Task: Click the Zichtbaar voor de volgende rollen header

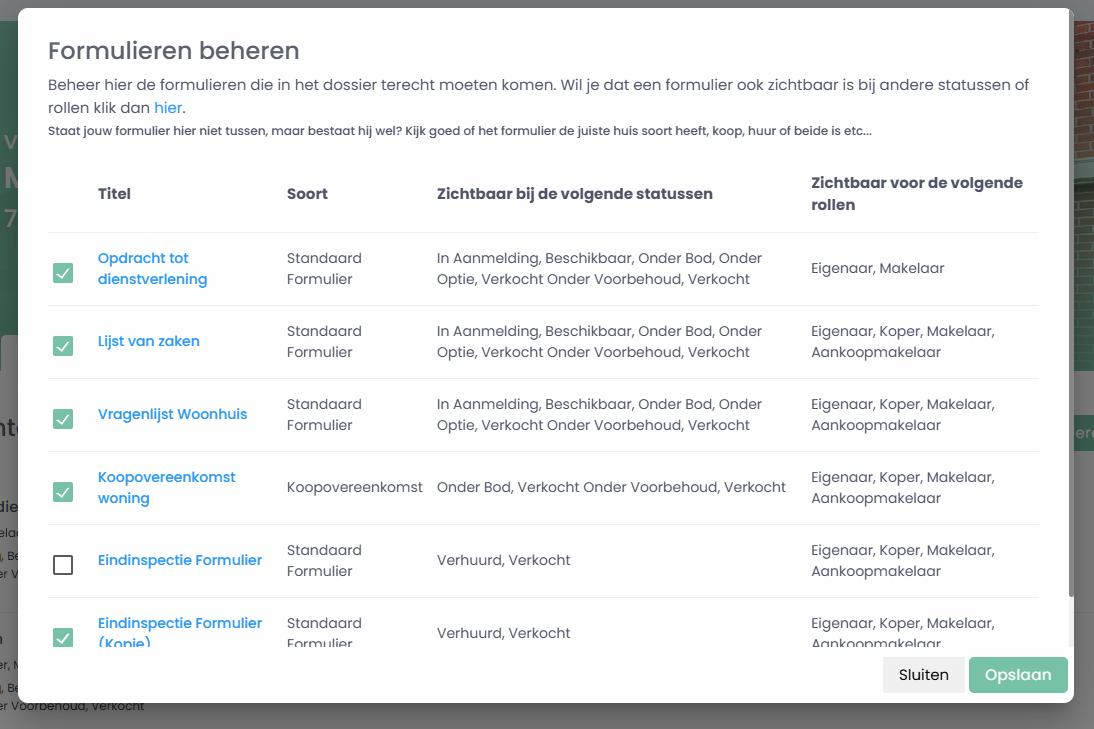Action: coord(917,194)
